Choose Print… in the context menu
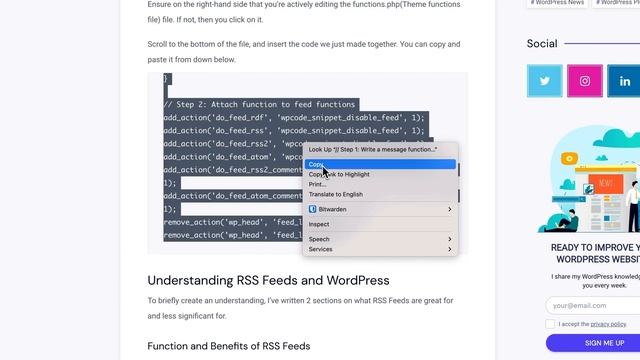The height and width of the screenshot is (360, 640). (x=380, y=184)
